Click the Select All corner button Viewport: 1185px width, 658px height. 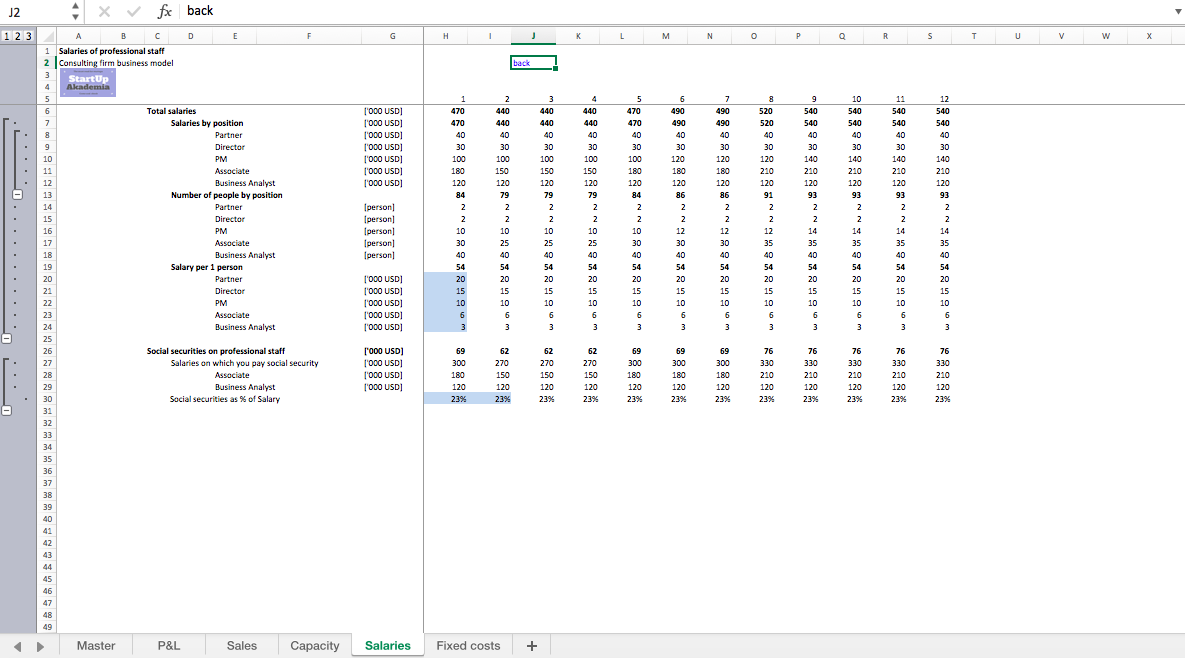(48, 35)
